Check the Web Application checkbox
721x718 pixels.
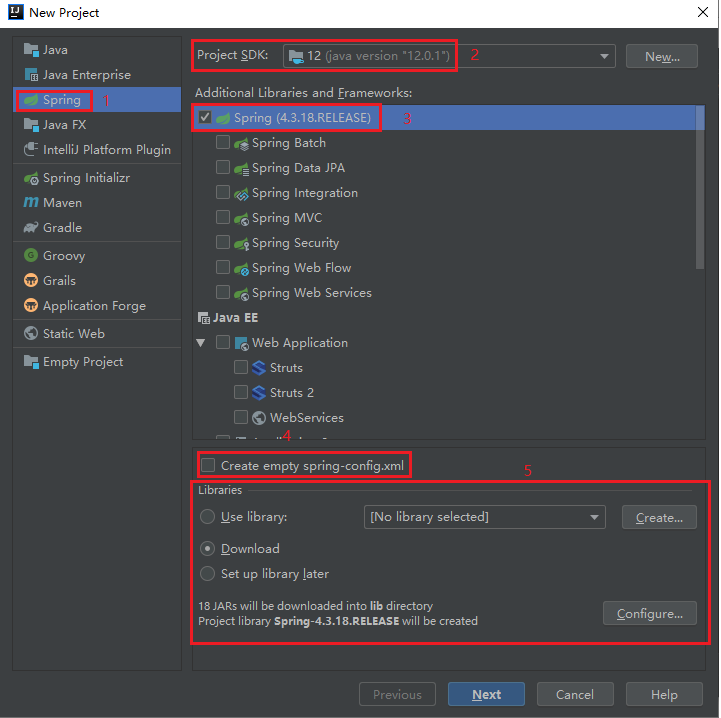point(223,342)
